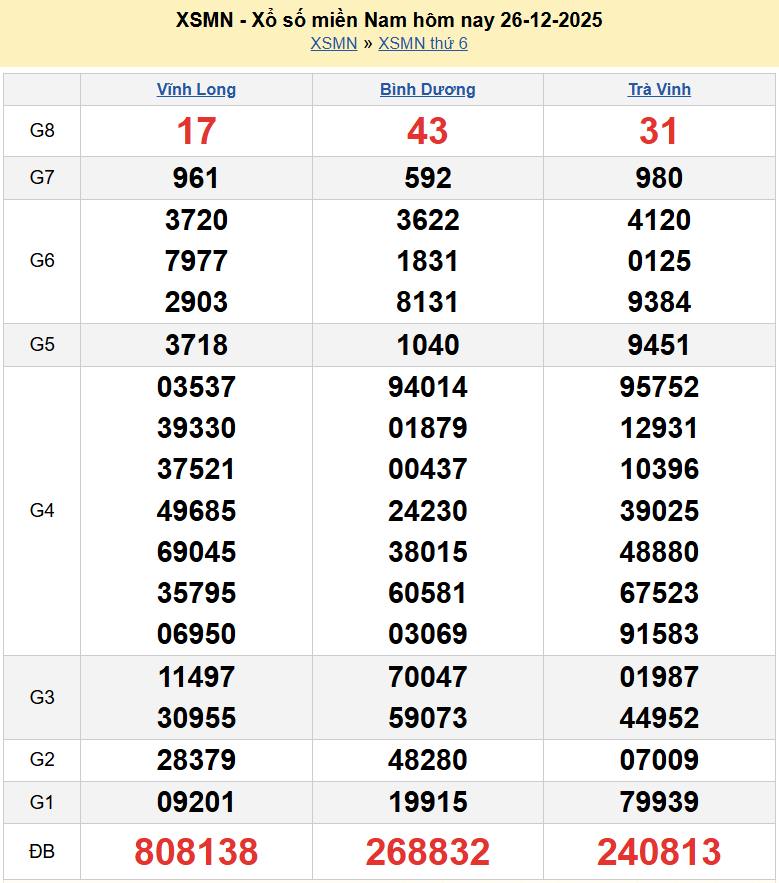Click the G1 number 09201

coord(196,802)
